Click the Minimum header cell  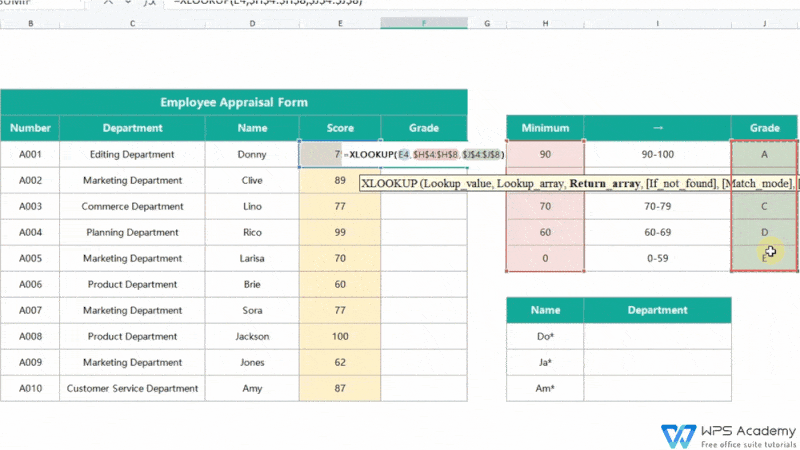tap(545, 128)
